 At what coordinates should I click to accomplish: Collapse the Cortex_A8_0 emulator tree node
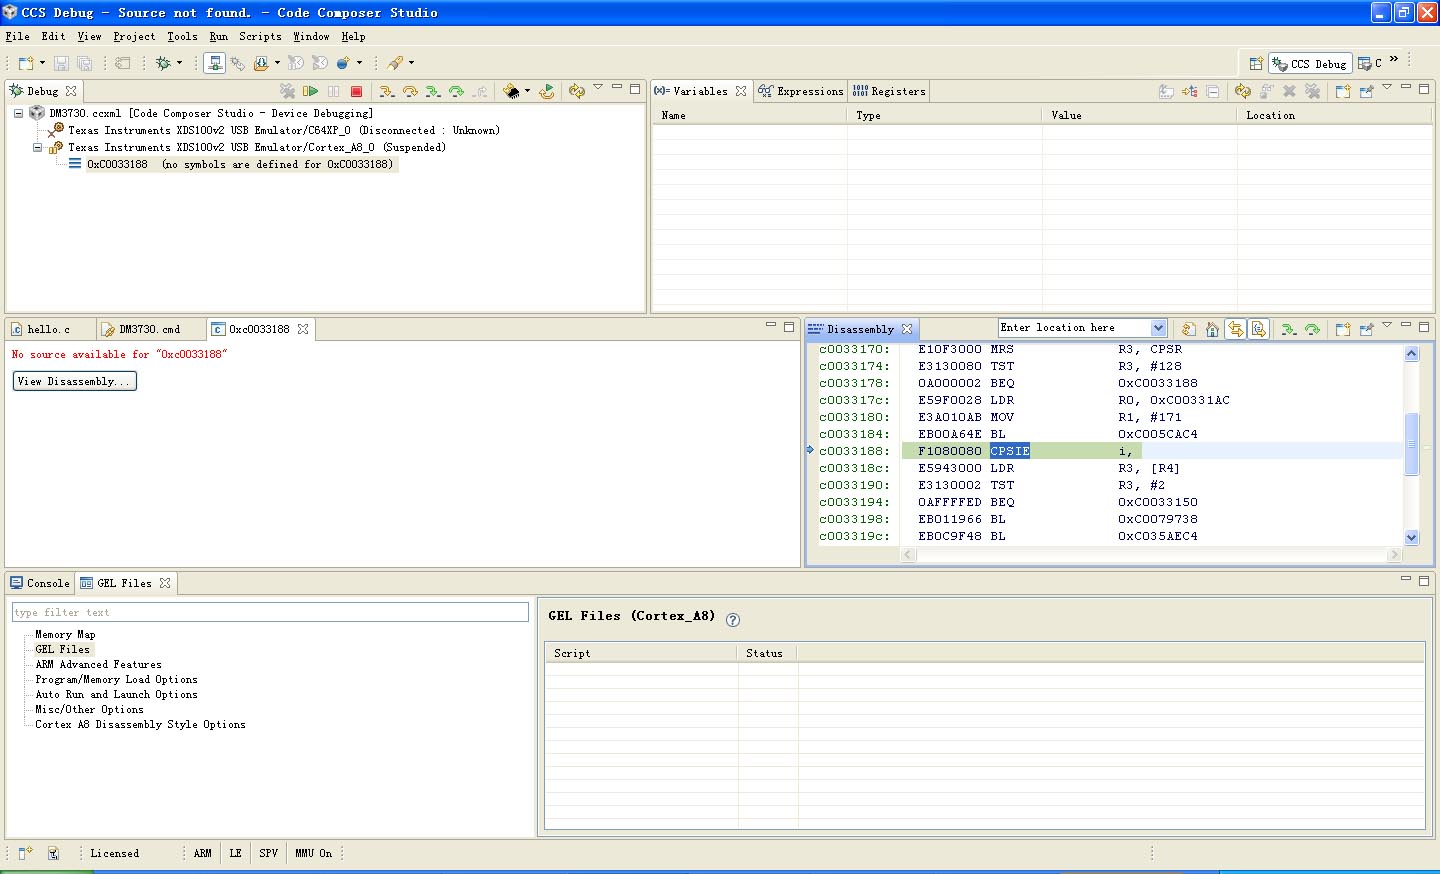pyautogui.click(x=38, y=148)
